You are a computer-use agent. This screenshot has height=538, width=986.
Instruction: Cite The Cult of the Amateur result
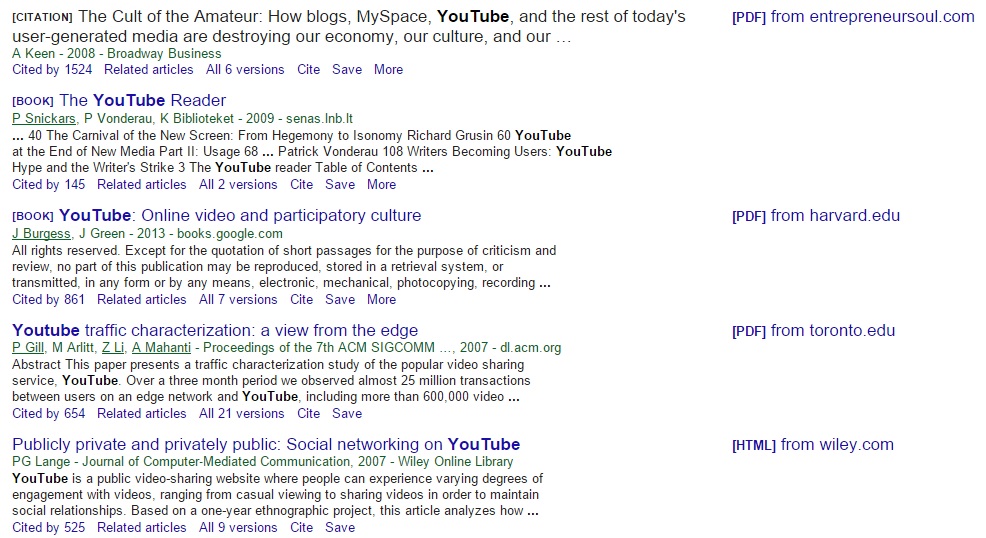coord(308,70)
